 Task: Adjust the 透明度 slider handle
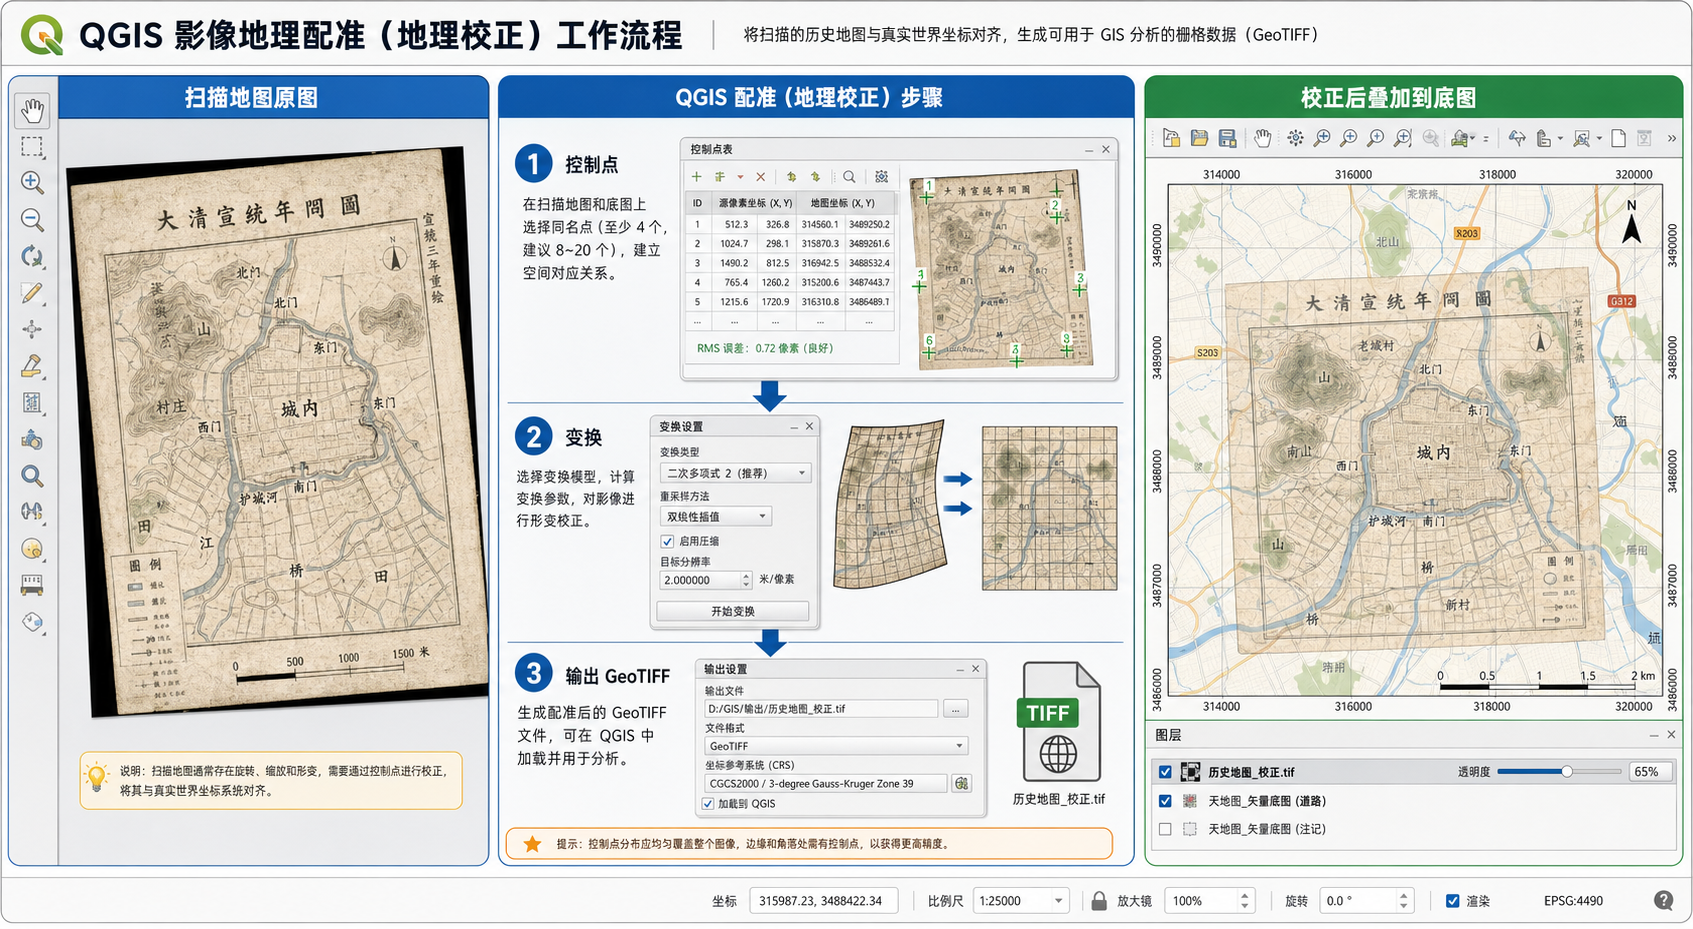(x=1567, y=772)
